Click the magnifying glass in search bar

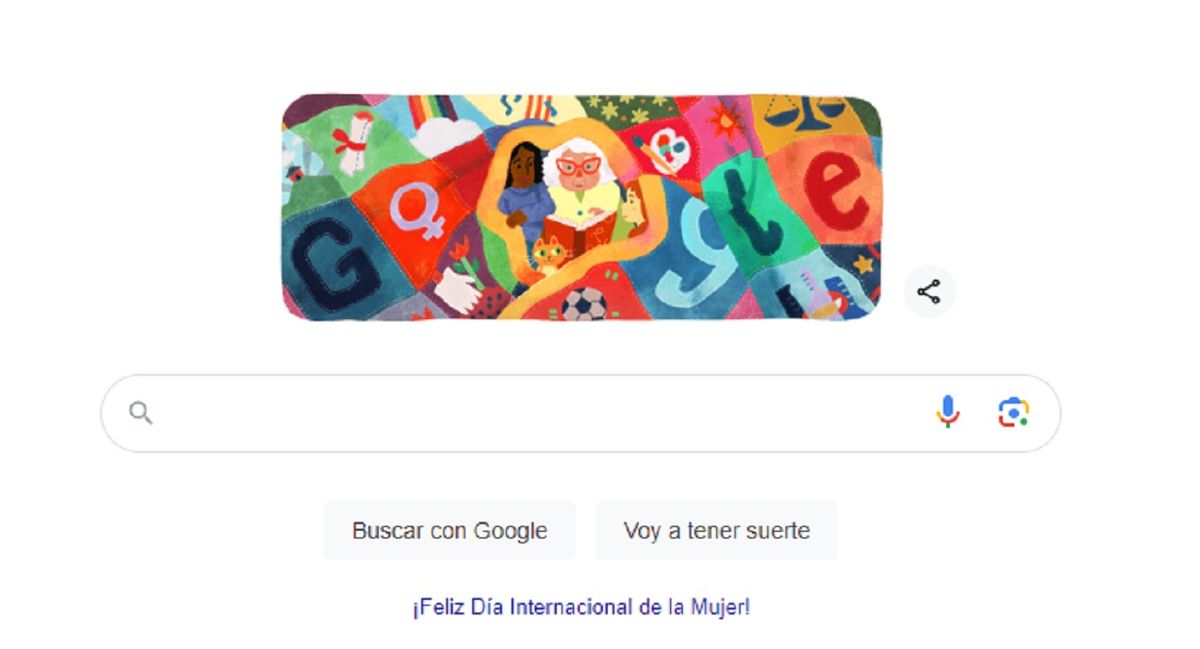(x=141, y=413)
